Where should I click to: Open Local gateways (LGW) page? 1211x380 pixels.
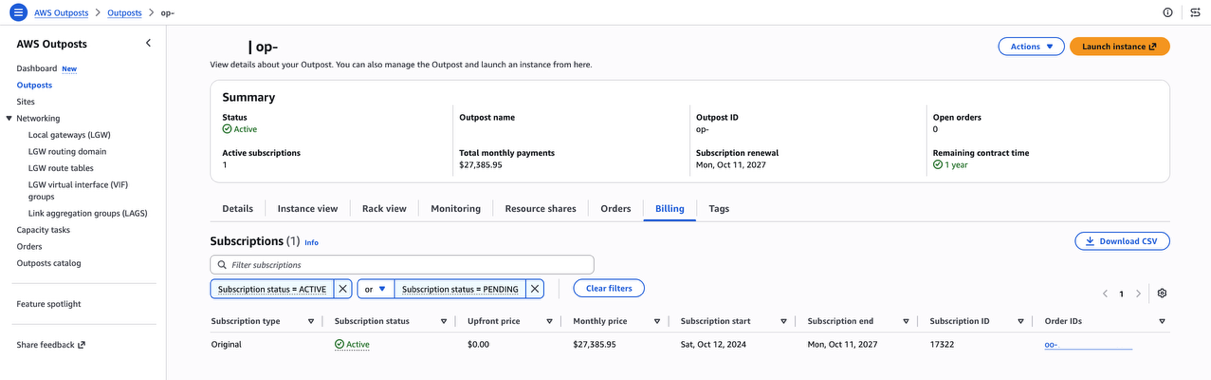click(69, 134)
